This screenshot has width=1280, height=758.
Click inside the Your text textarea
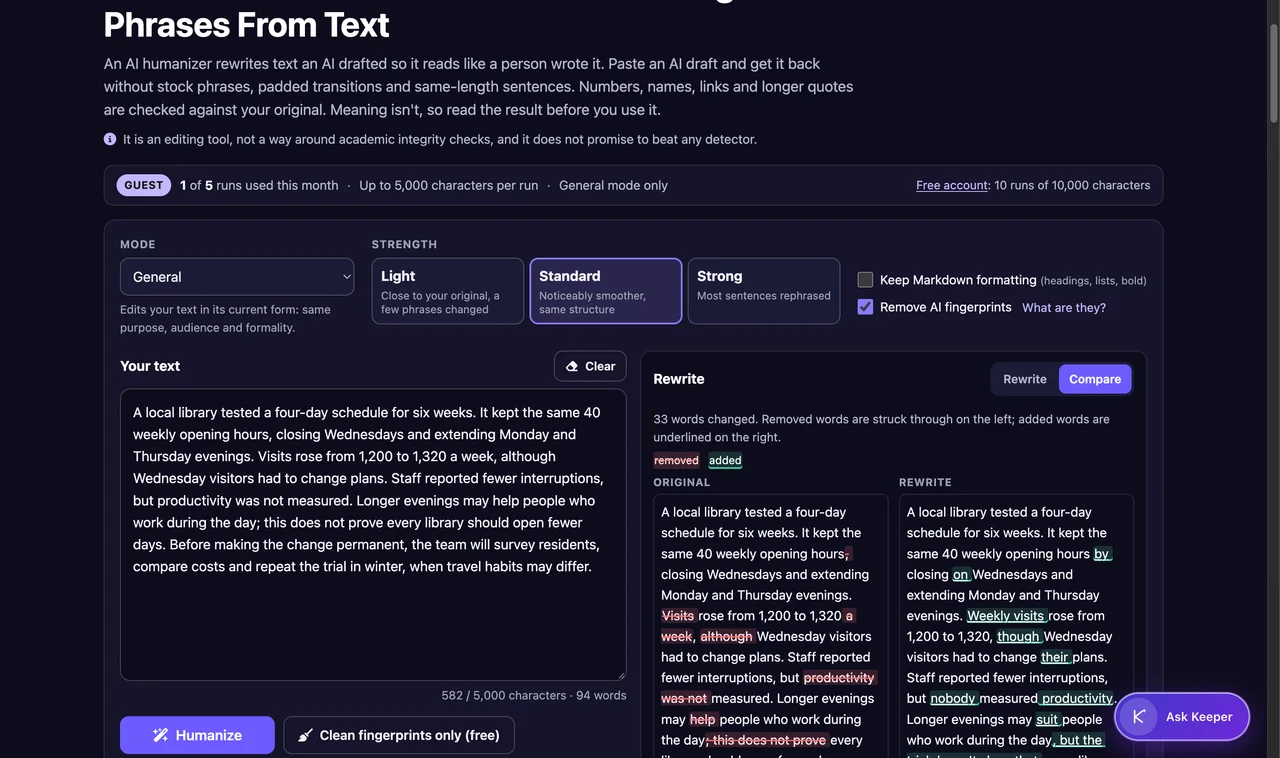(373, 535)
